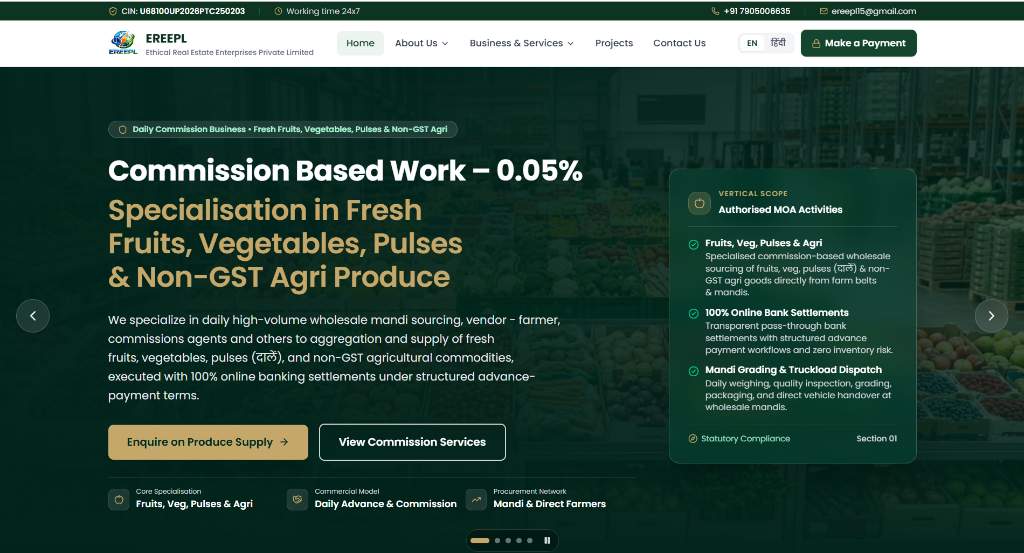Select the active first slide indicator
This screenshot has width=1024, height=553.
[480, 541]
